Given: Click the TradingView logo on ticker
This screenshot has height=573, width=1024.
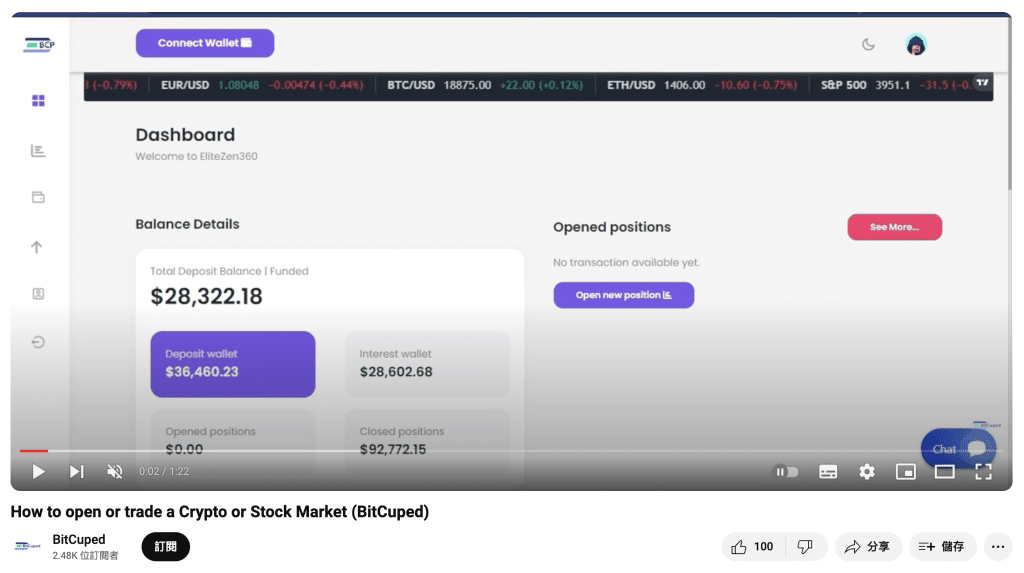Looking at the screenshot, I should tap(982, 82).
